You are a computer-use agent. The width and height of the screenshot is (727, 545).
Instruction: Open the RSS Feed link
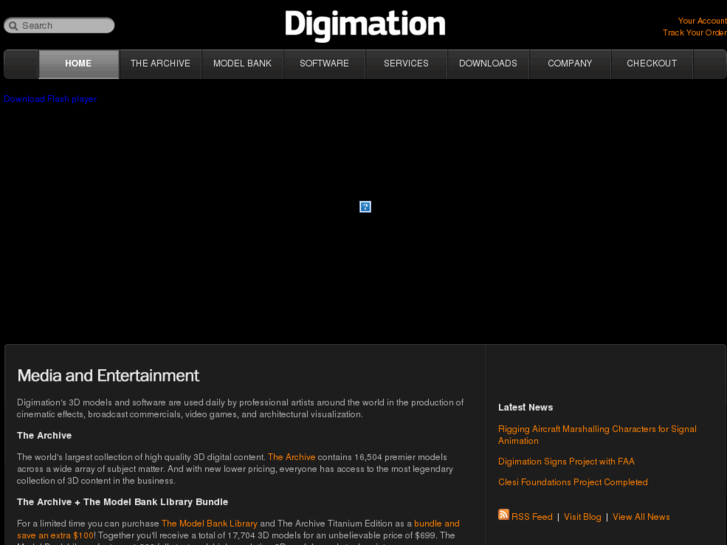[532, 517]
